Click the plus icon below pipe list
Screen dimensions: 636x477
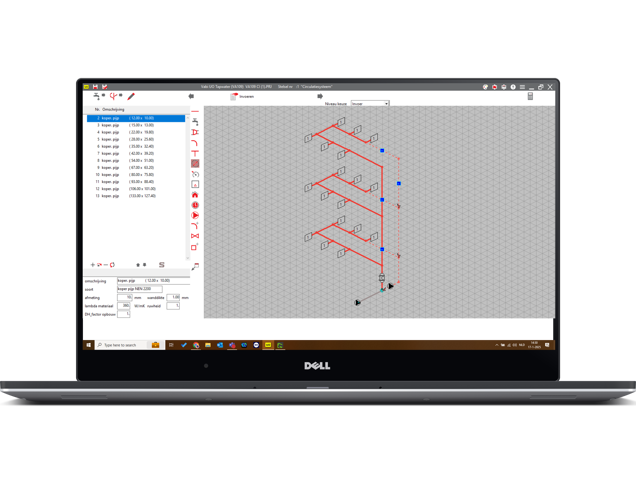(93, 265)
